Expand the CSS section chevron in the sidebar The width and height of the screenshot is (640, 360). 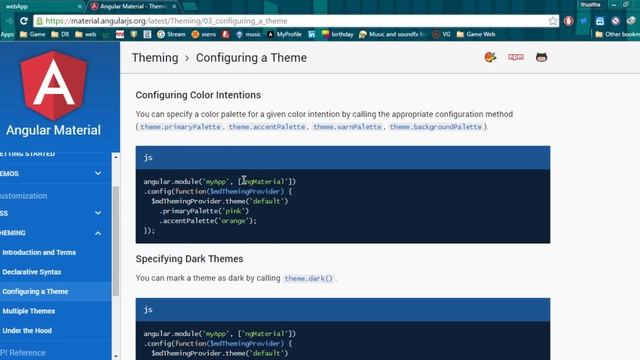click(98, 213)
